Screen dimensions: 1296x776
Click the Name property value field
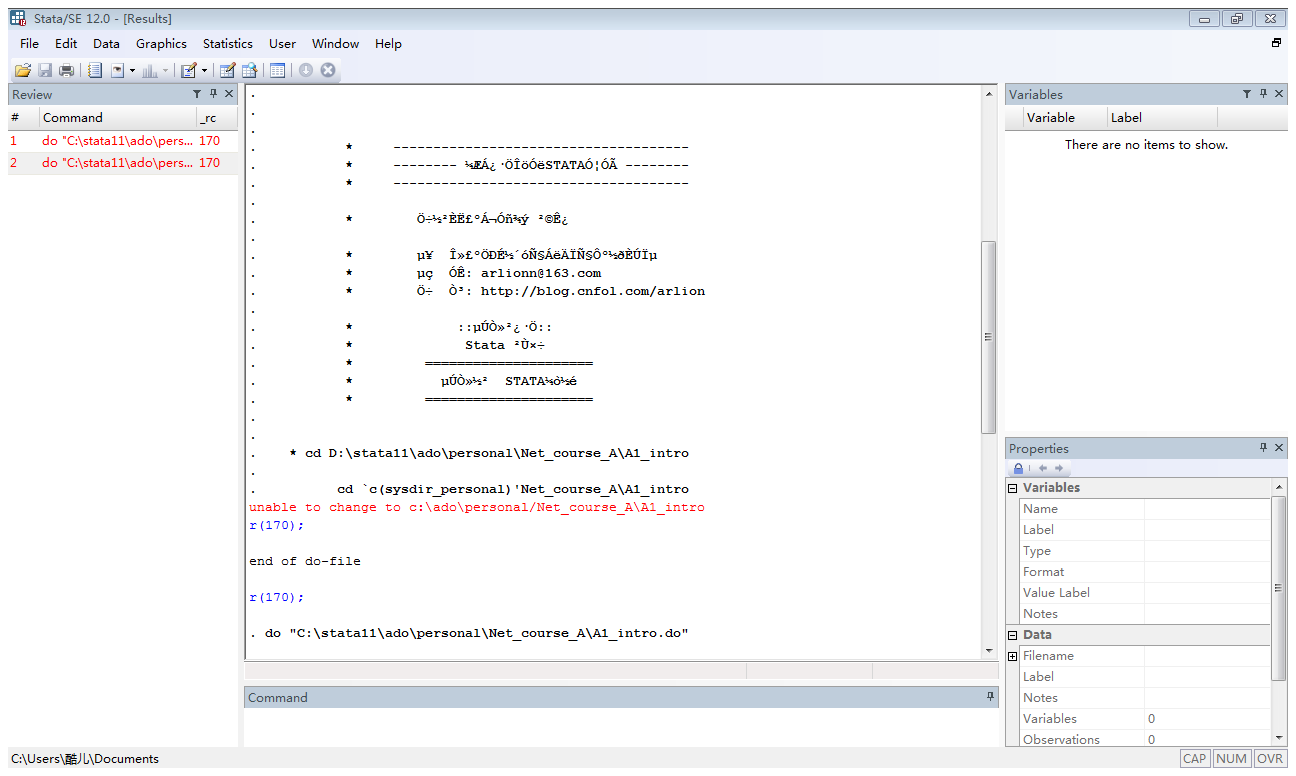1207,509
